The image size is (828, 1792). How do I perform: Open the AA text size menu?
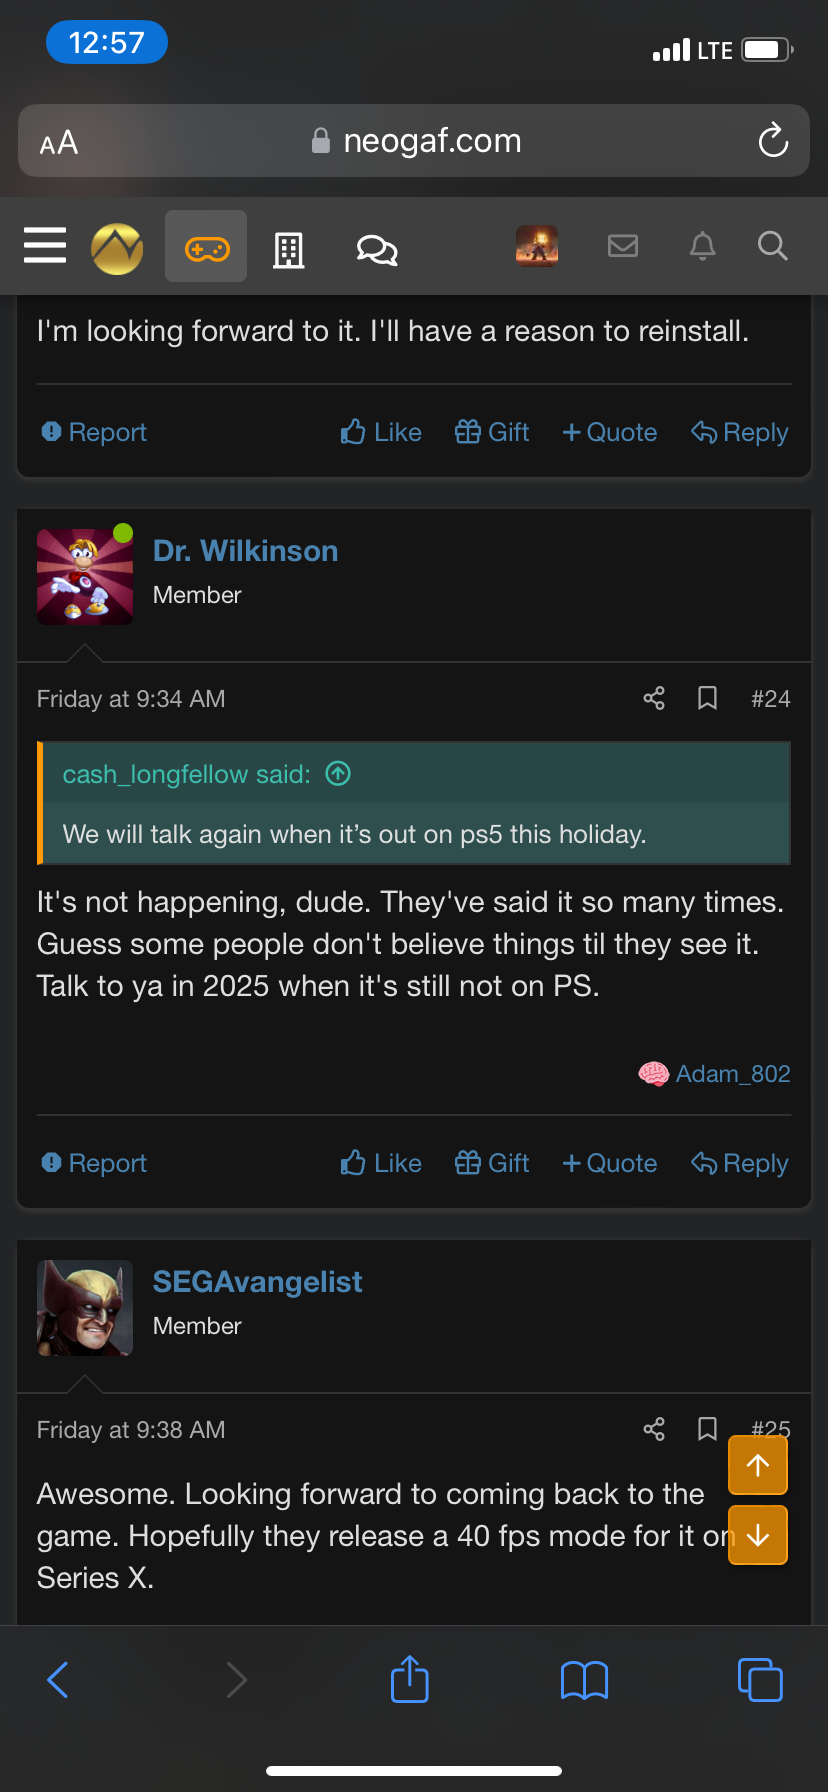59,142
